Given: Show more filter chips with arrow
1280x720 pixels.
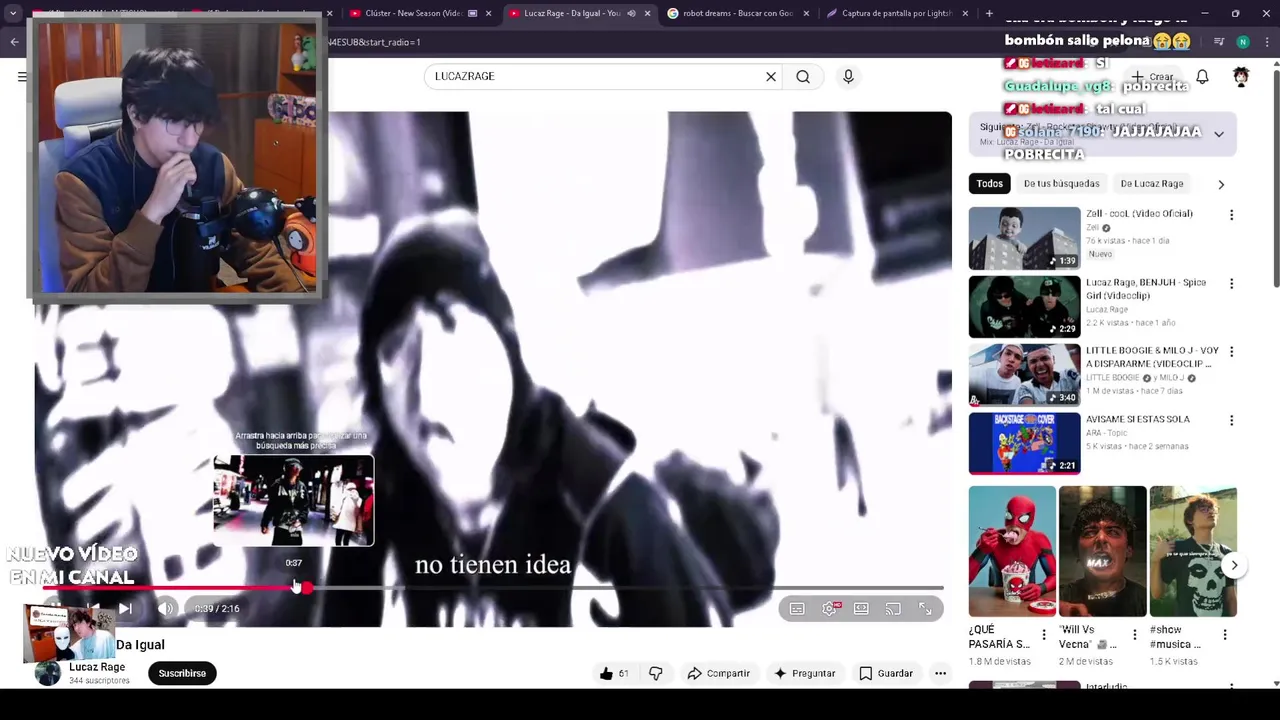Looking at the screenshot, I should point(1221,184).
